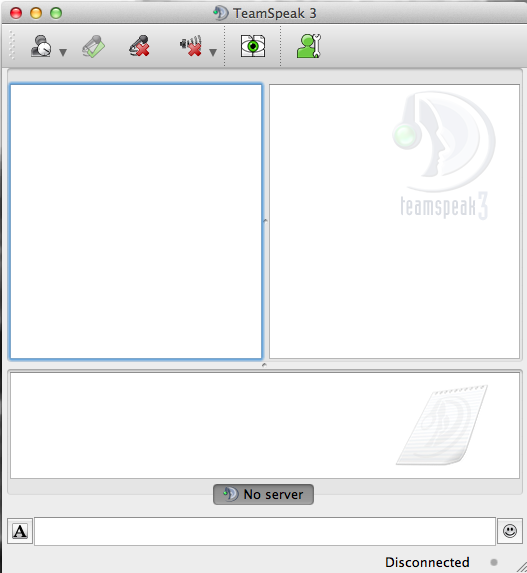The width and height of the screenshot is (527, 573).
Task: Mute speakers with the red X speaker icon
Action: [x=191, y=46]
